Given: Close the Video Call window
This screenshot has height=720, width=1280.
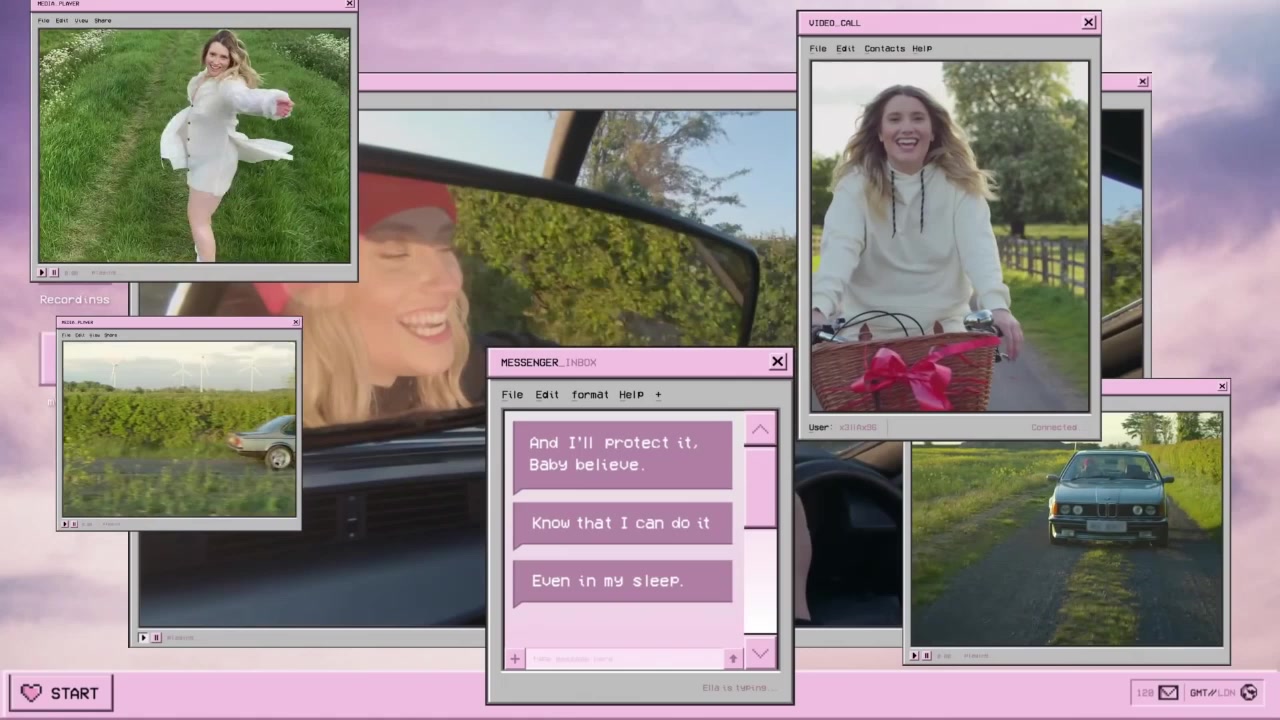Looking at the screenshot, I should tap(1089, 22).
